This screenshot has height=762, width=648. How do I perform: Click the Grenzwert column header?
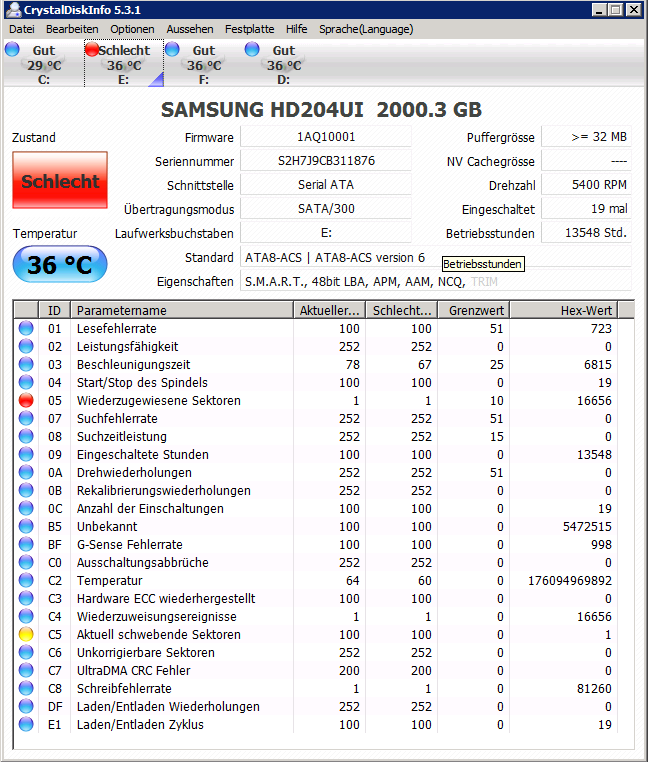coord(473,310)
